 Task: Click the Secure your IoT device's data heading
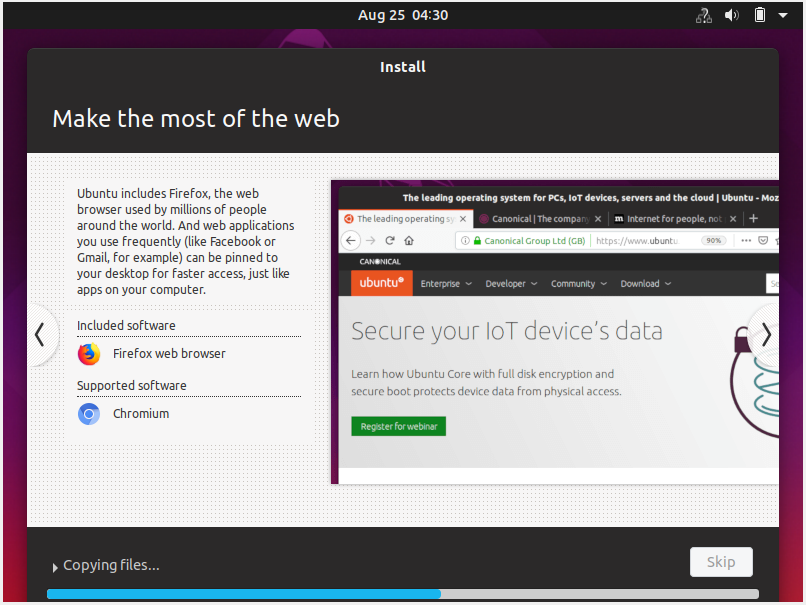click(507, 331)
